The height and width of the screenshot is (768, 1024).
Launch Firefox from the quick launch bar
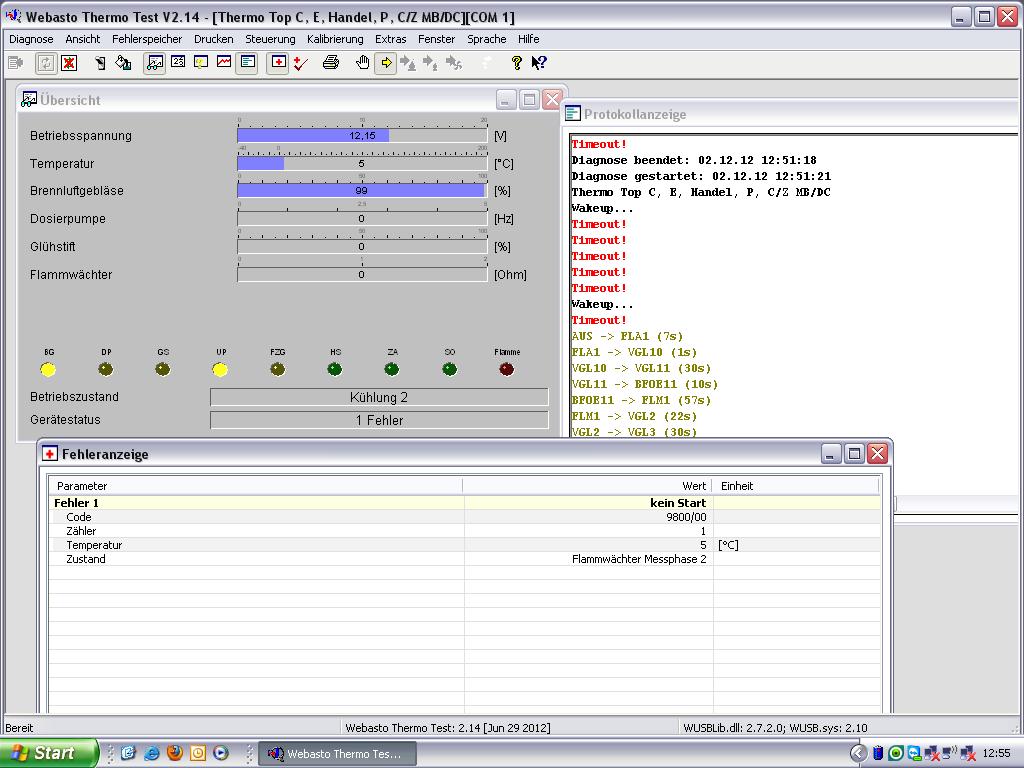174,753
